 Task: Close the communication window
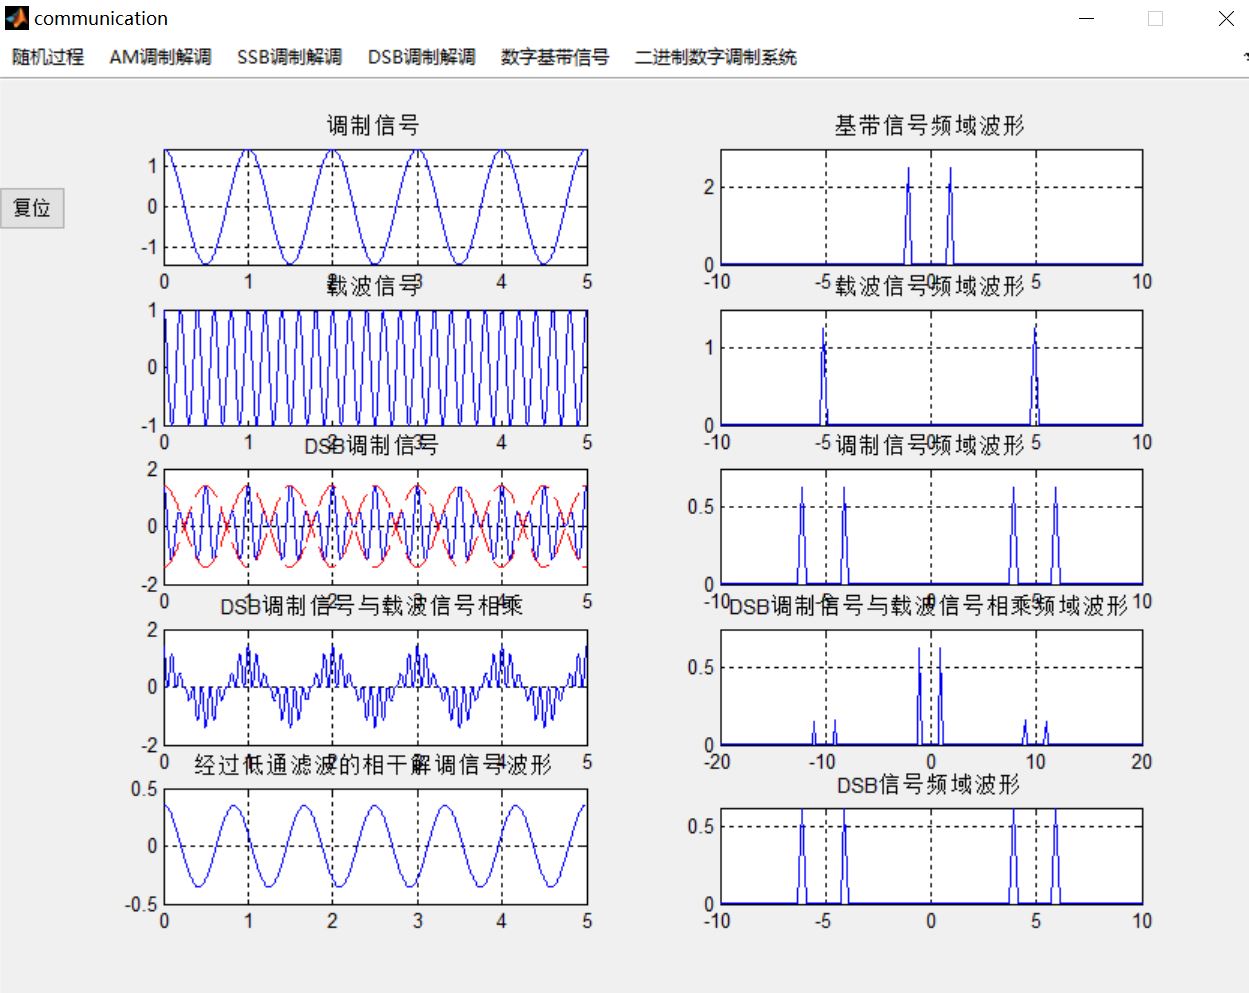1226,18
